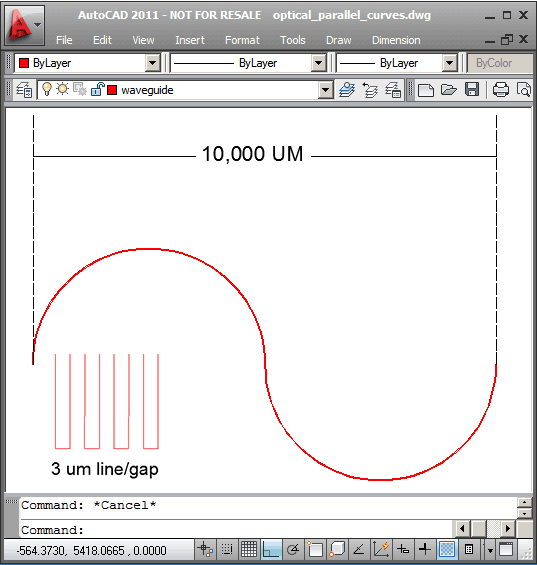This screenshot has height=565, width=537.
Task: Click the Layer Previous icon
Action: tap(370, 90)
